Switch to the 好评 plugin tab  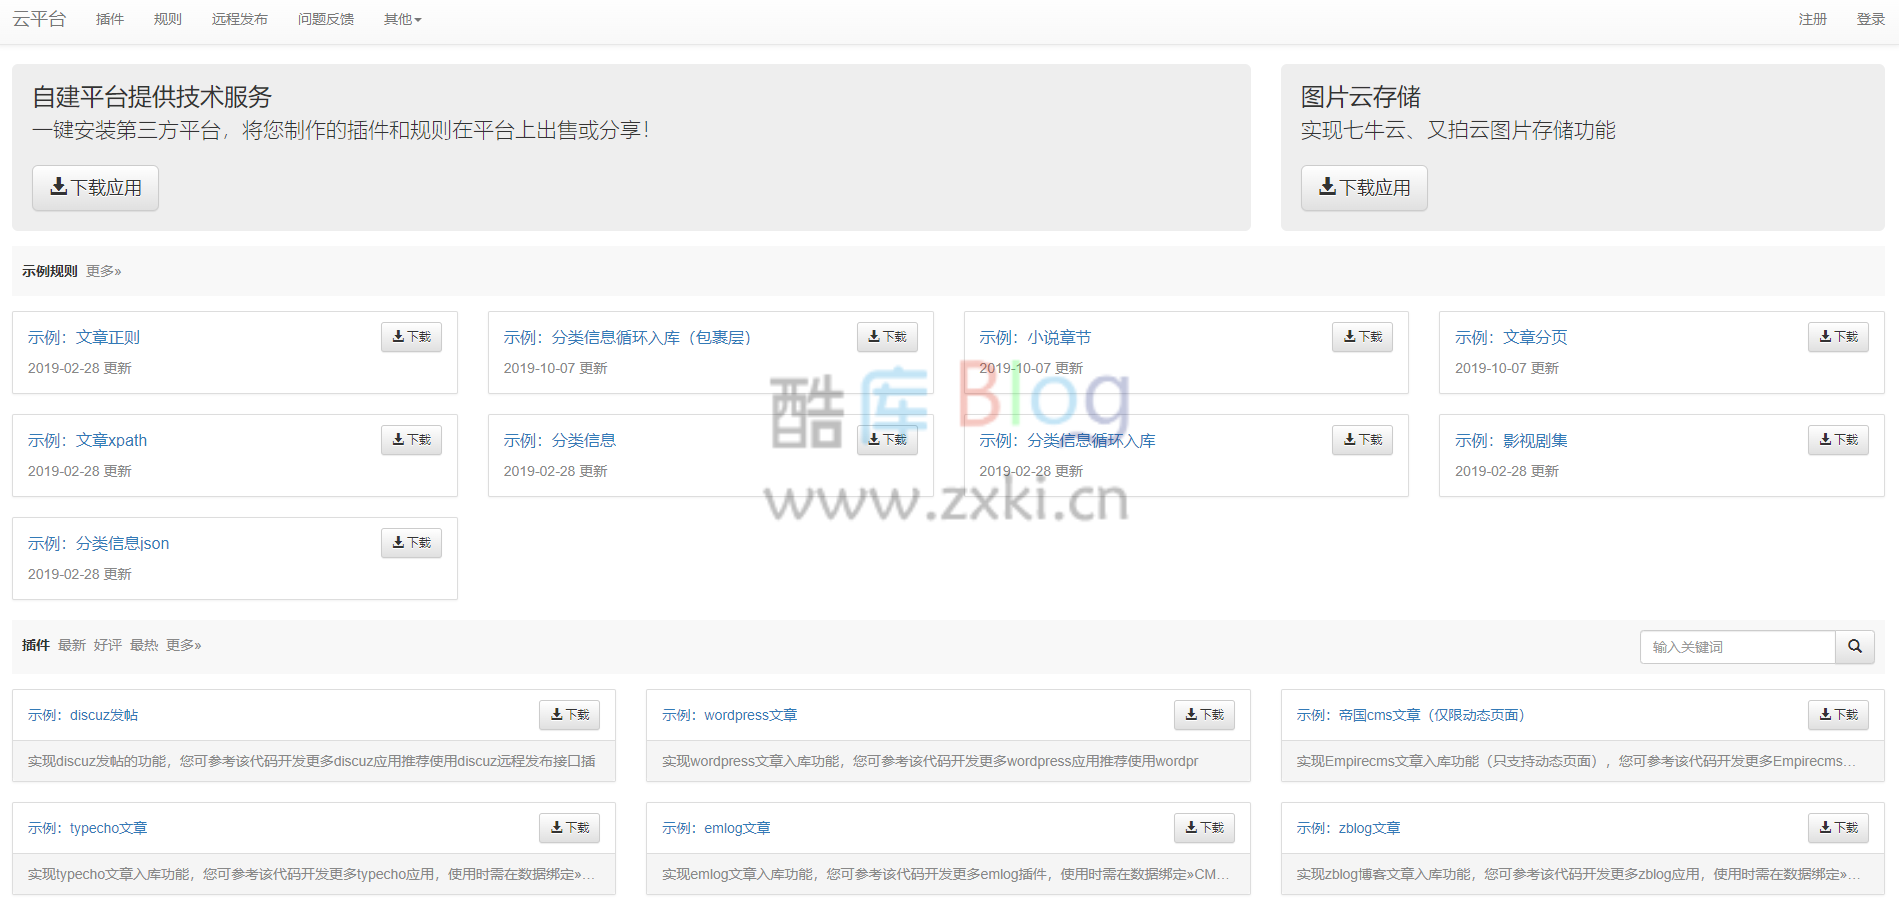107,645
